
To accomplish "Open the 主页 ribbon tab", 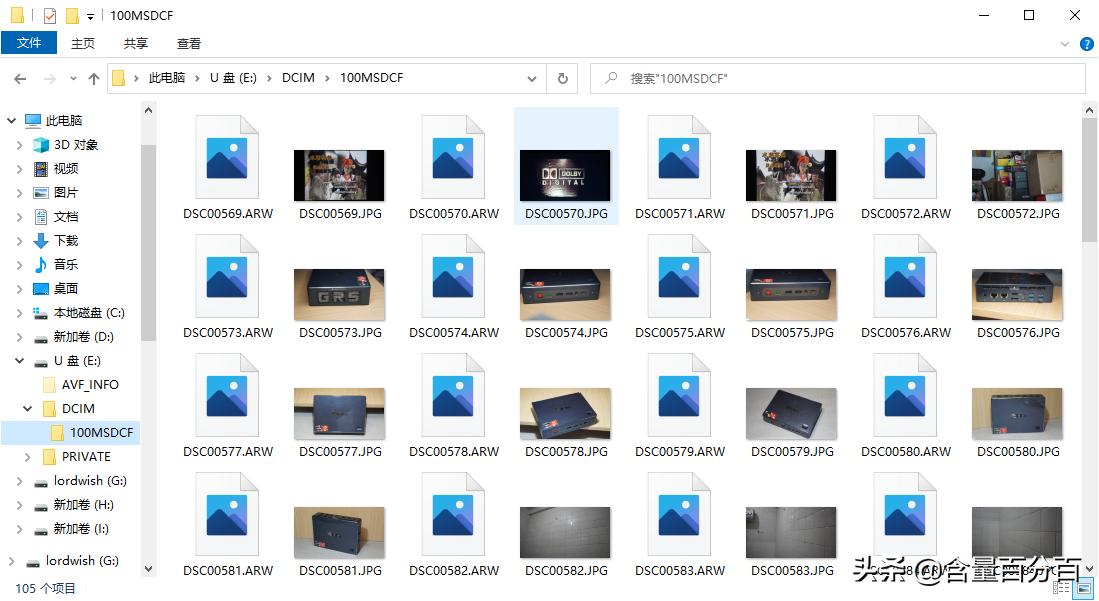I will pos(83,43).
